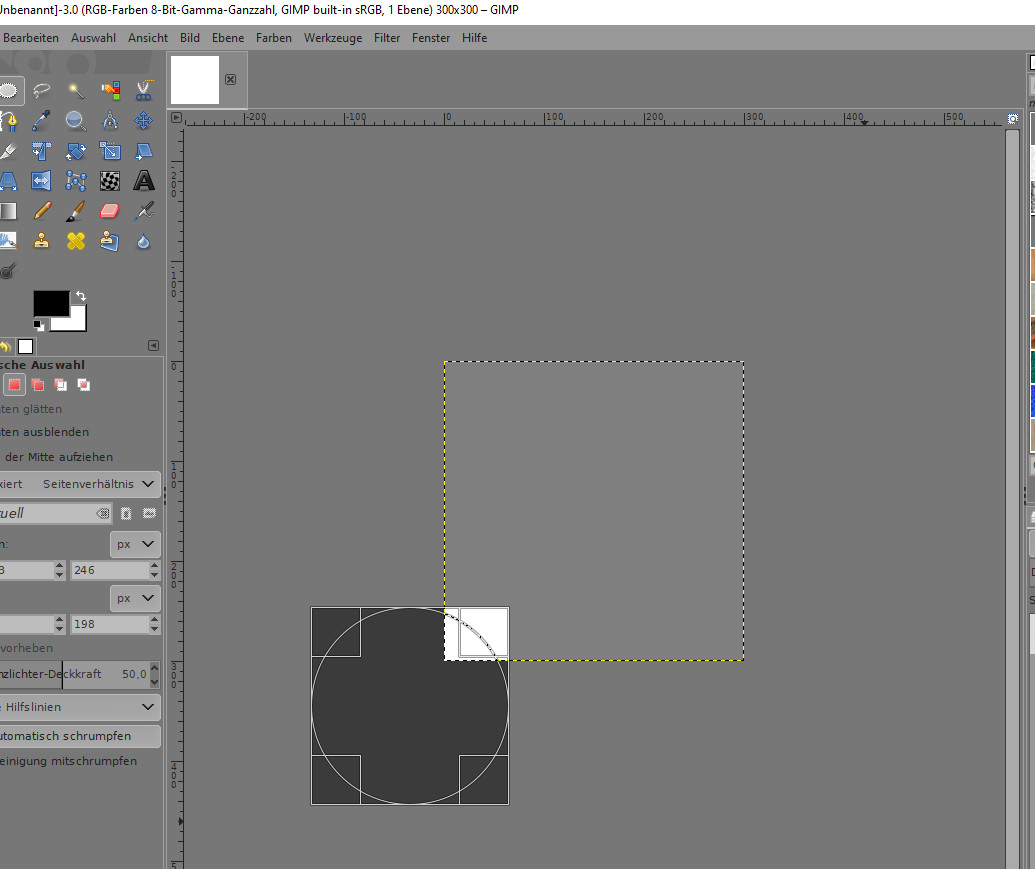Activate the Move tool
1035x869 pixels.
144,121
